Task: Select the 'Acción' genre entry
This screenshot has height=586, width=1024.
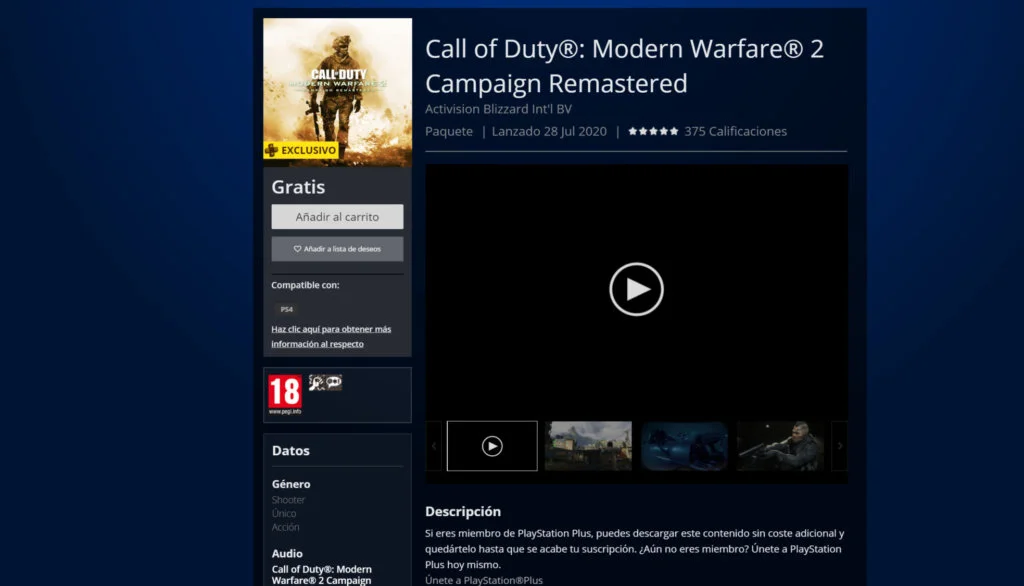Action: (285, 527)
